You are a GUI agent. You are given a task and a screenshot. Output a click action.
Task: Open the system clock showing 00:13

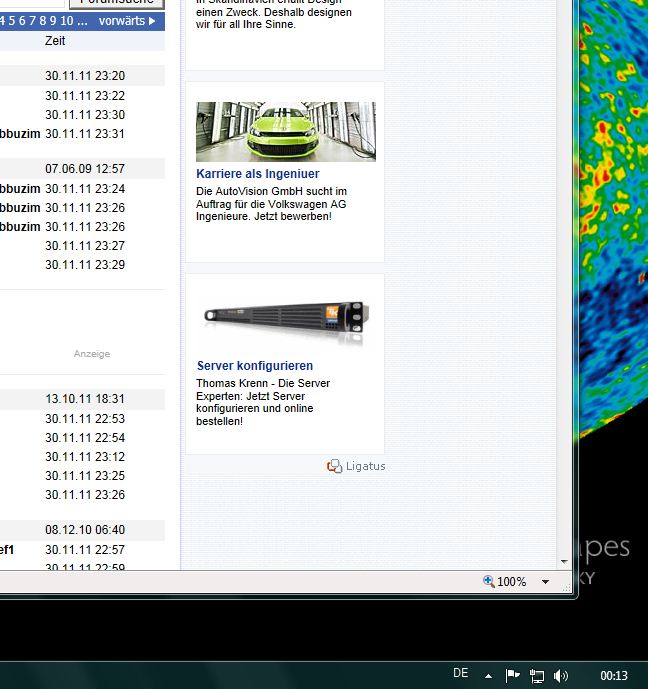614,676
